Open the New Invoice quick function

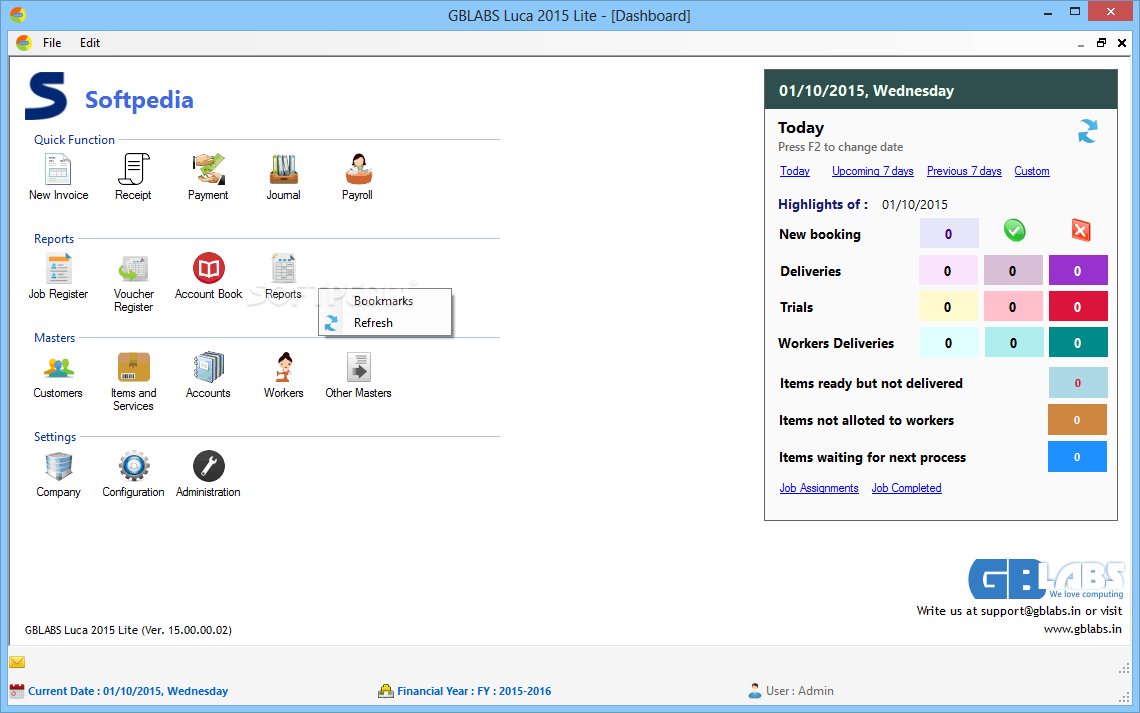(58, 177)
